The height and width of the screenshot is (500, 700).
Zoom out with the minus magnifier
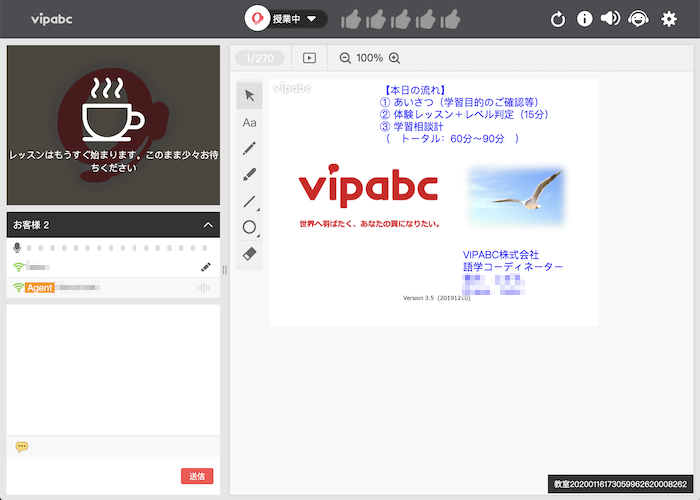click(x=345, y=58)
